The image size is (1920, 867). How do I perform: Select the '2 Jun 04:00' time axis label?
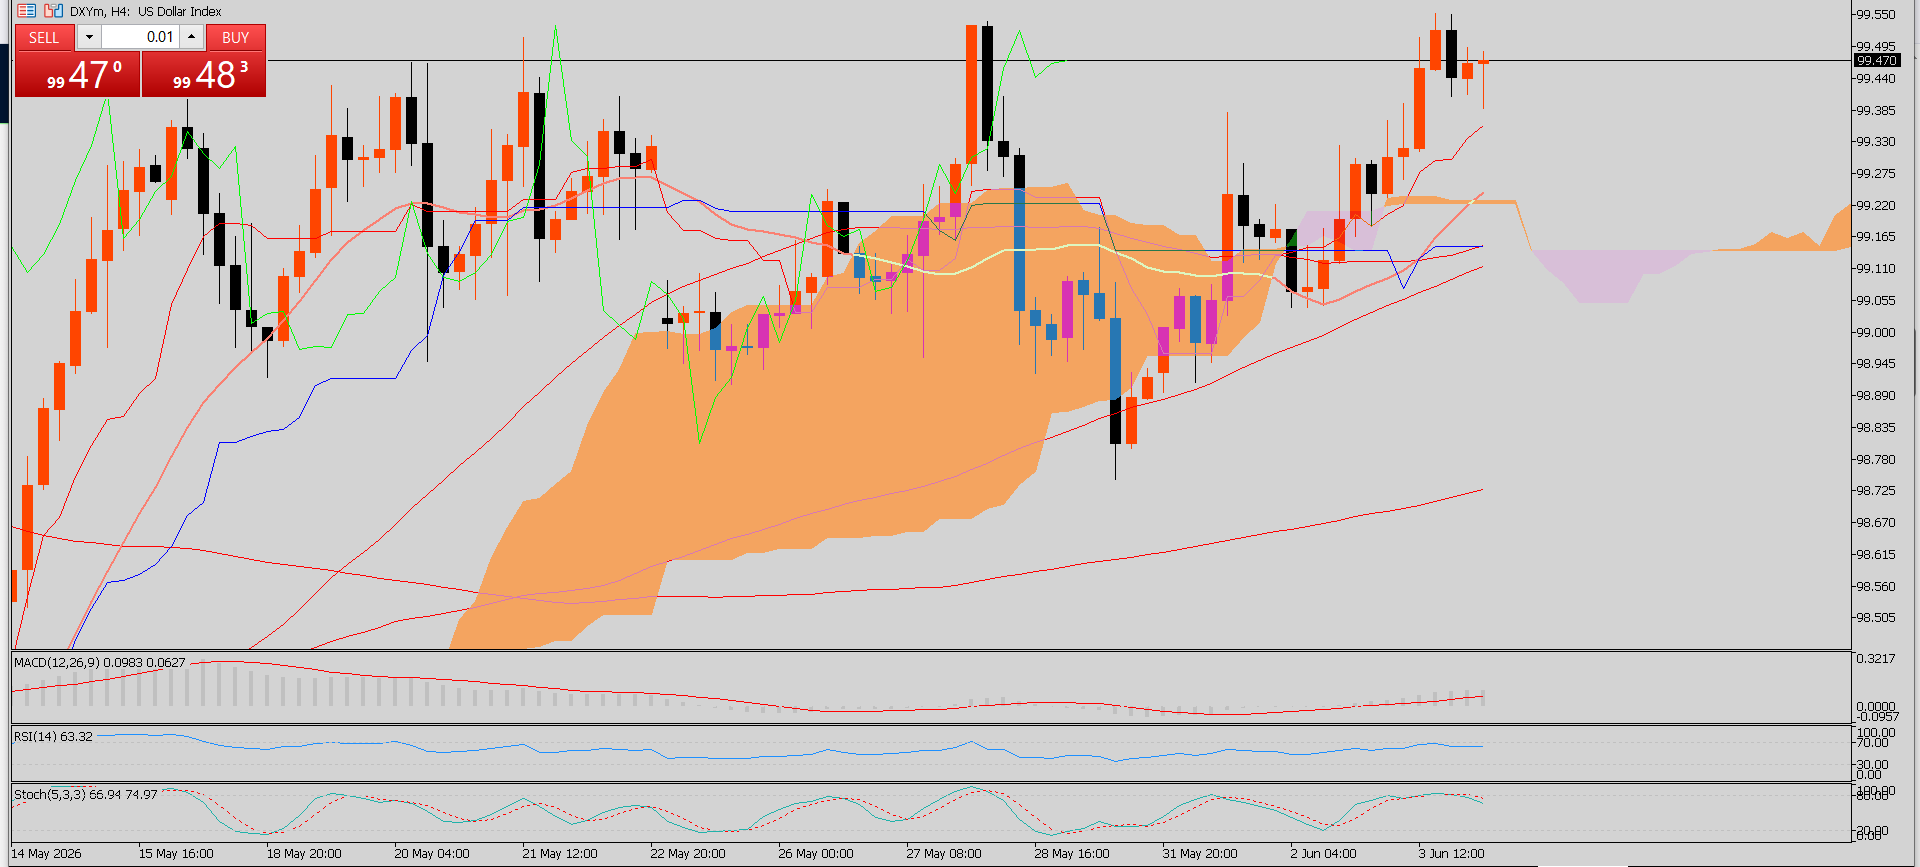[1324, 853]
